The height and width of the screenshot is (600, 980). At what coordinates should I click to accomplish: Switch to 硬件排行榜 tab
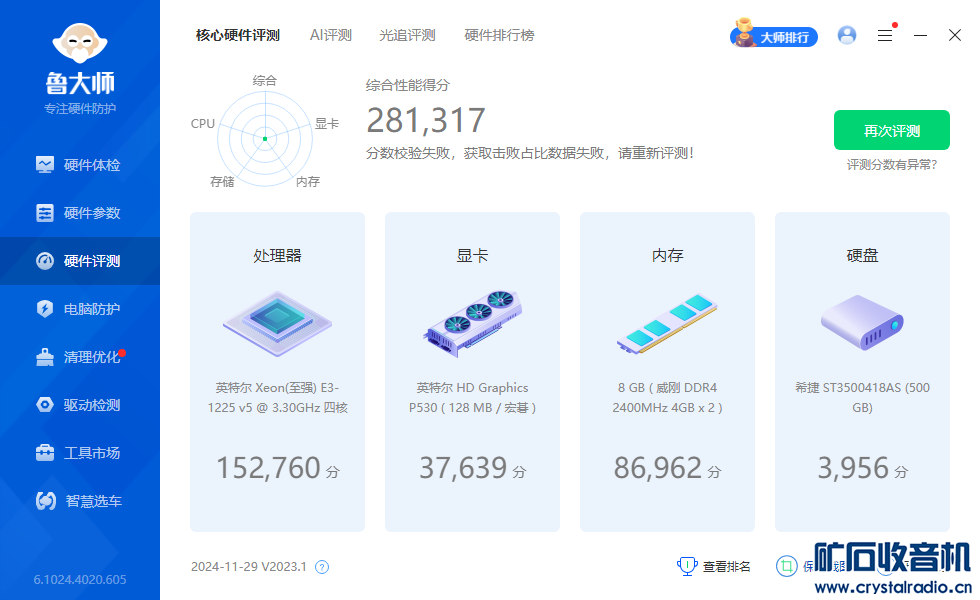tap(499, 35)
